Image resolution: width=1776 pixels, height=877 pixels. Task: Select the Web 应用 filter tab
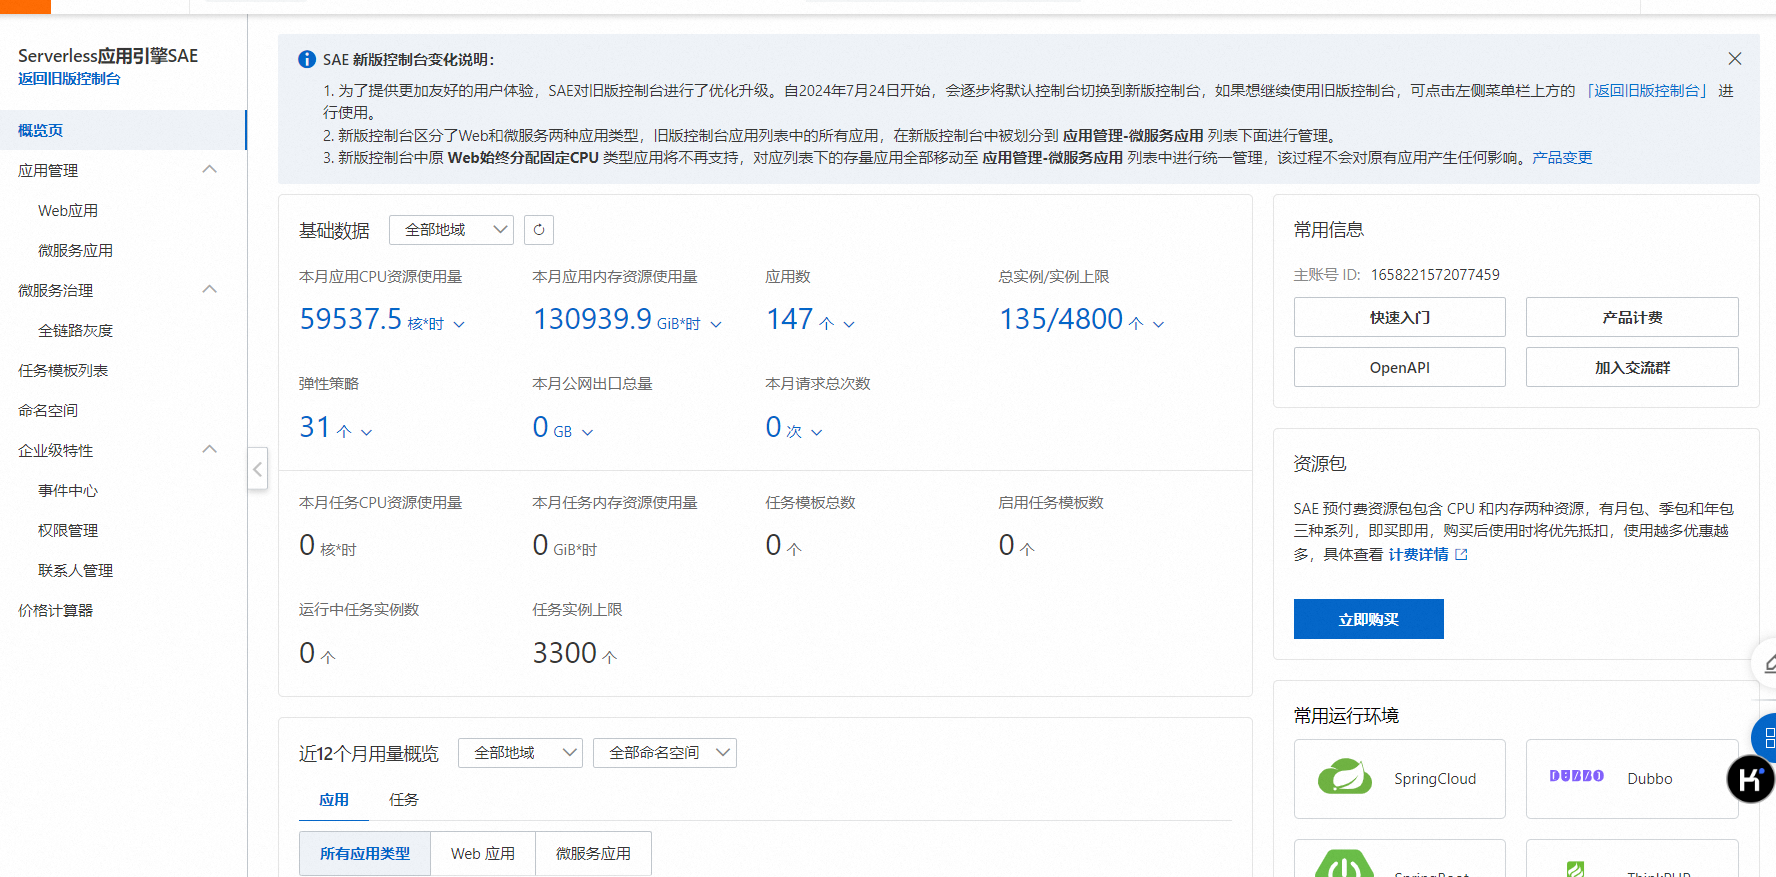point(483,854)
